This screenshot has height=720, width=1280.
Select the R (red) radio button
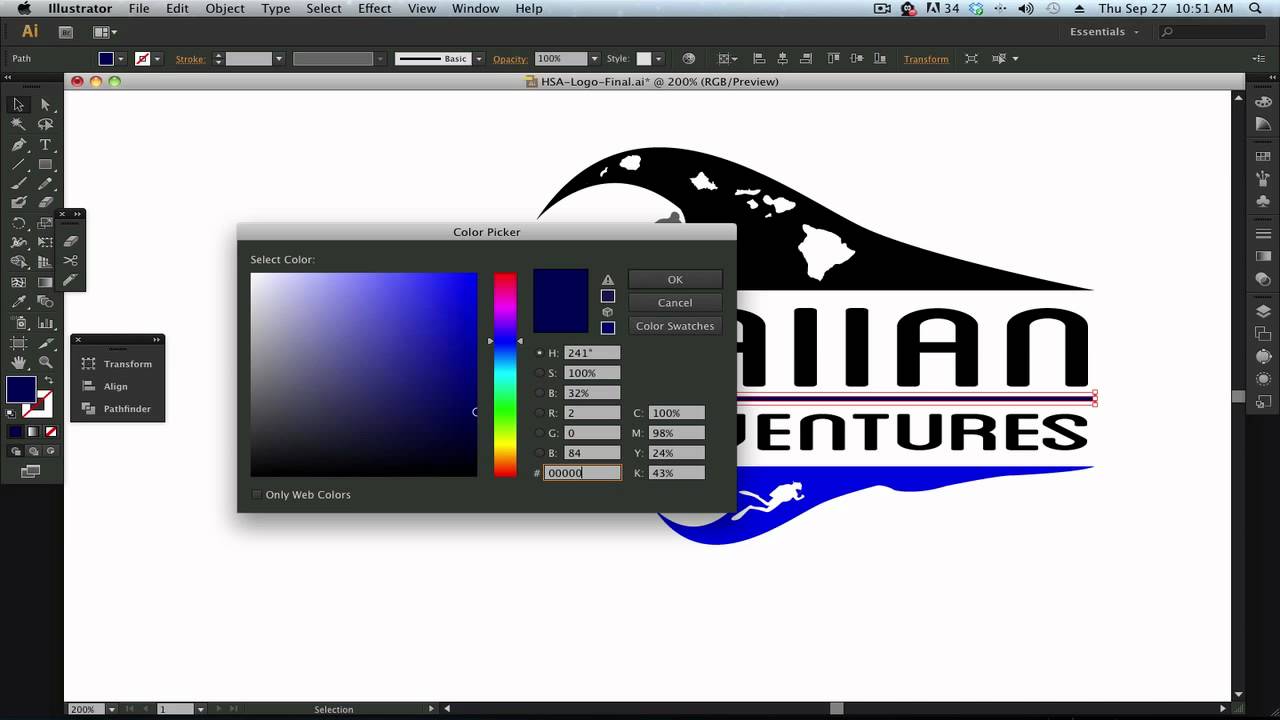click(x=540, y=413)
